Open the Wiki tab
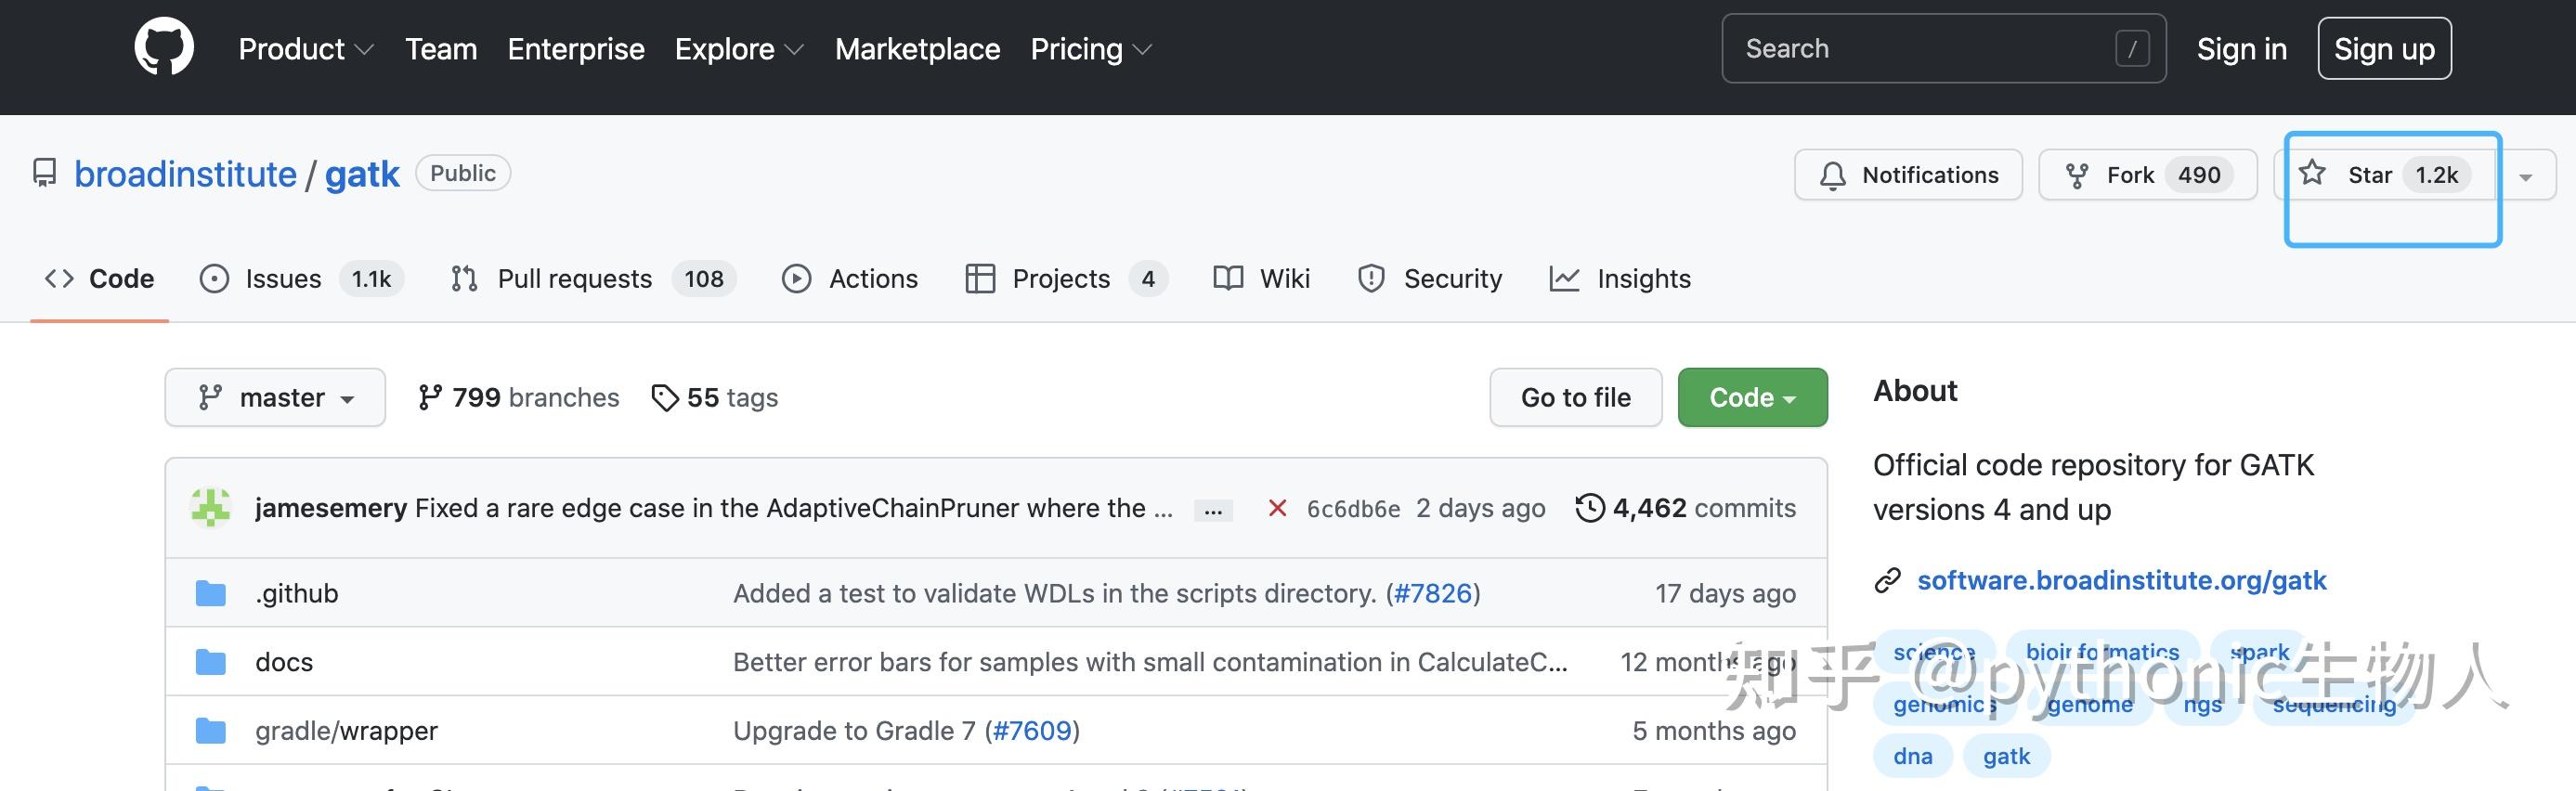 point(1261,279)
